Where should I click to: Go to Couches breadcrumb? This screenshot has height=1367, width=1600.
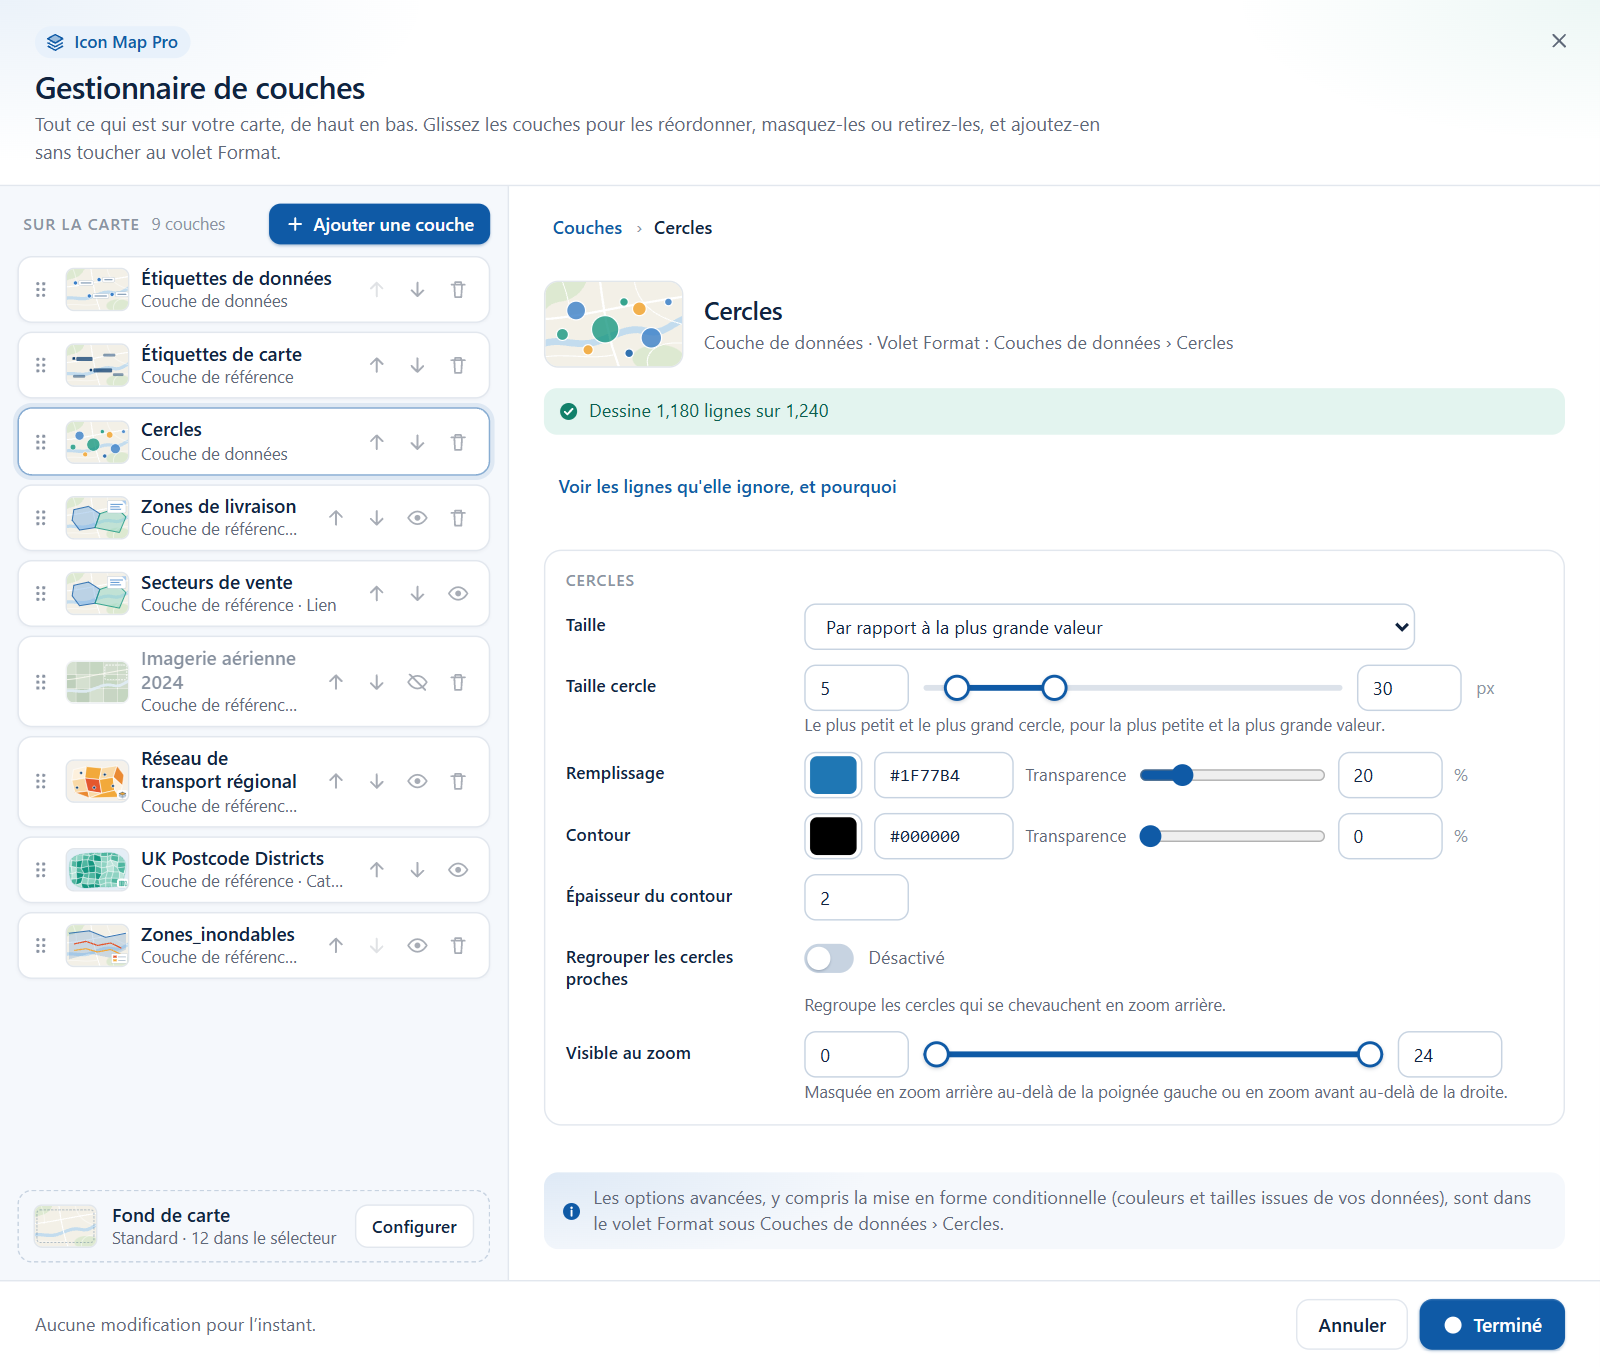click(x=587, y=228)
